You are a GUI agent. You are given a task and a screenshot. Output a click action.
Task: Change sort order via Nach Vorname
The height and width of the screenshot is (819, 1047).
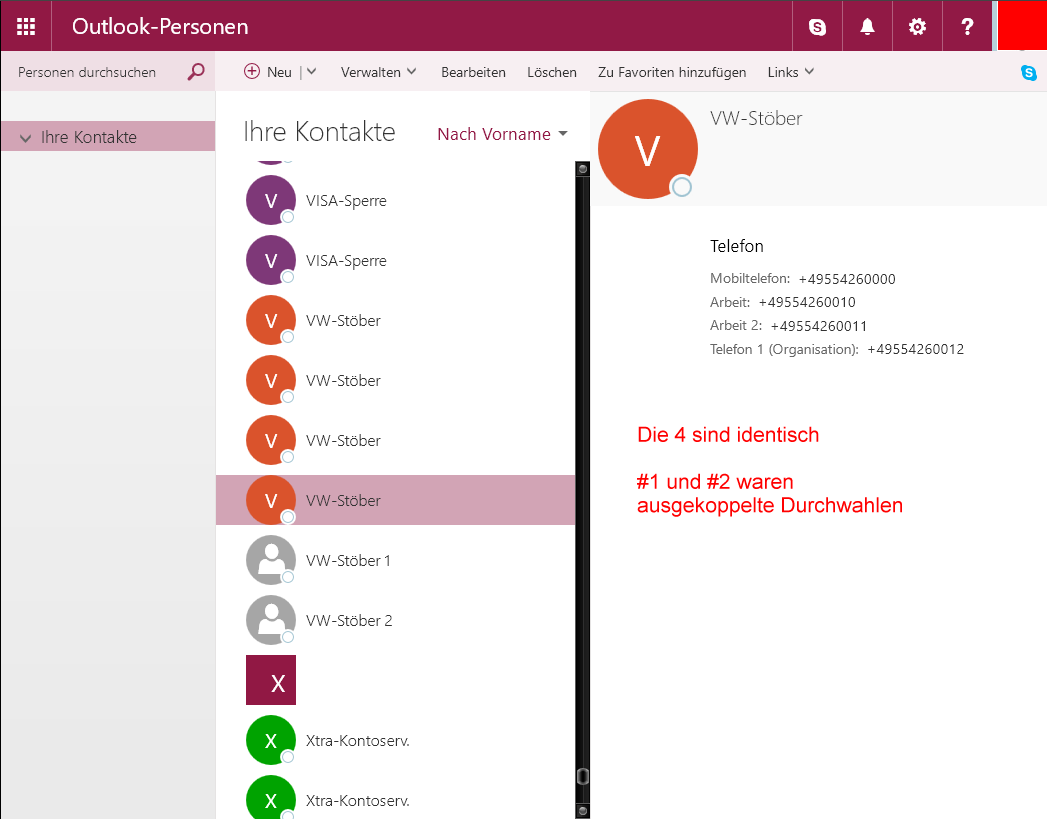click(x=502, y=134)
